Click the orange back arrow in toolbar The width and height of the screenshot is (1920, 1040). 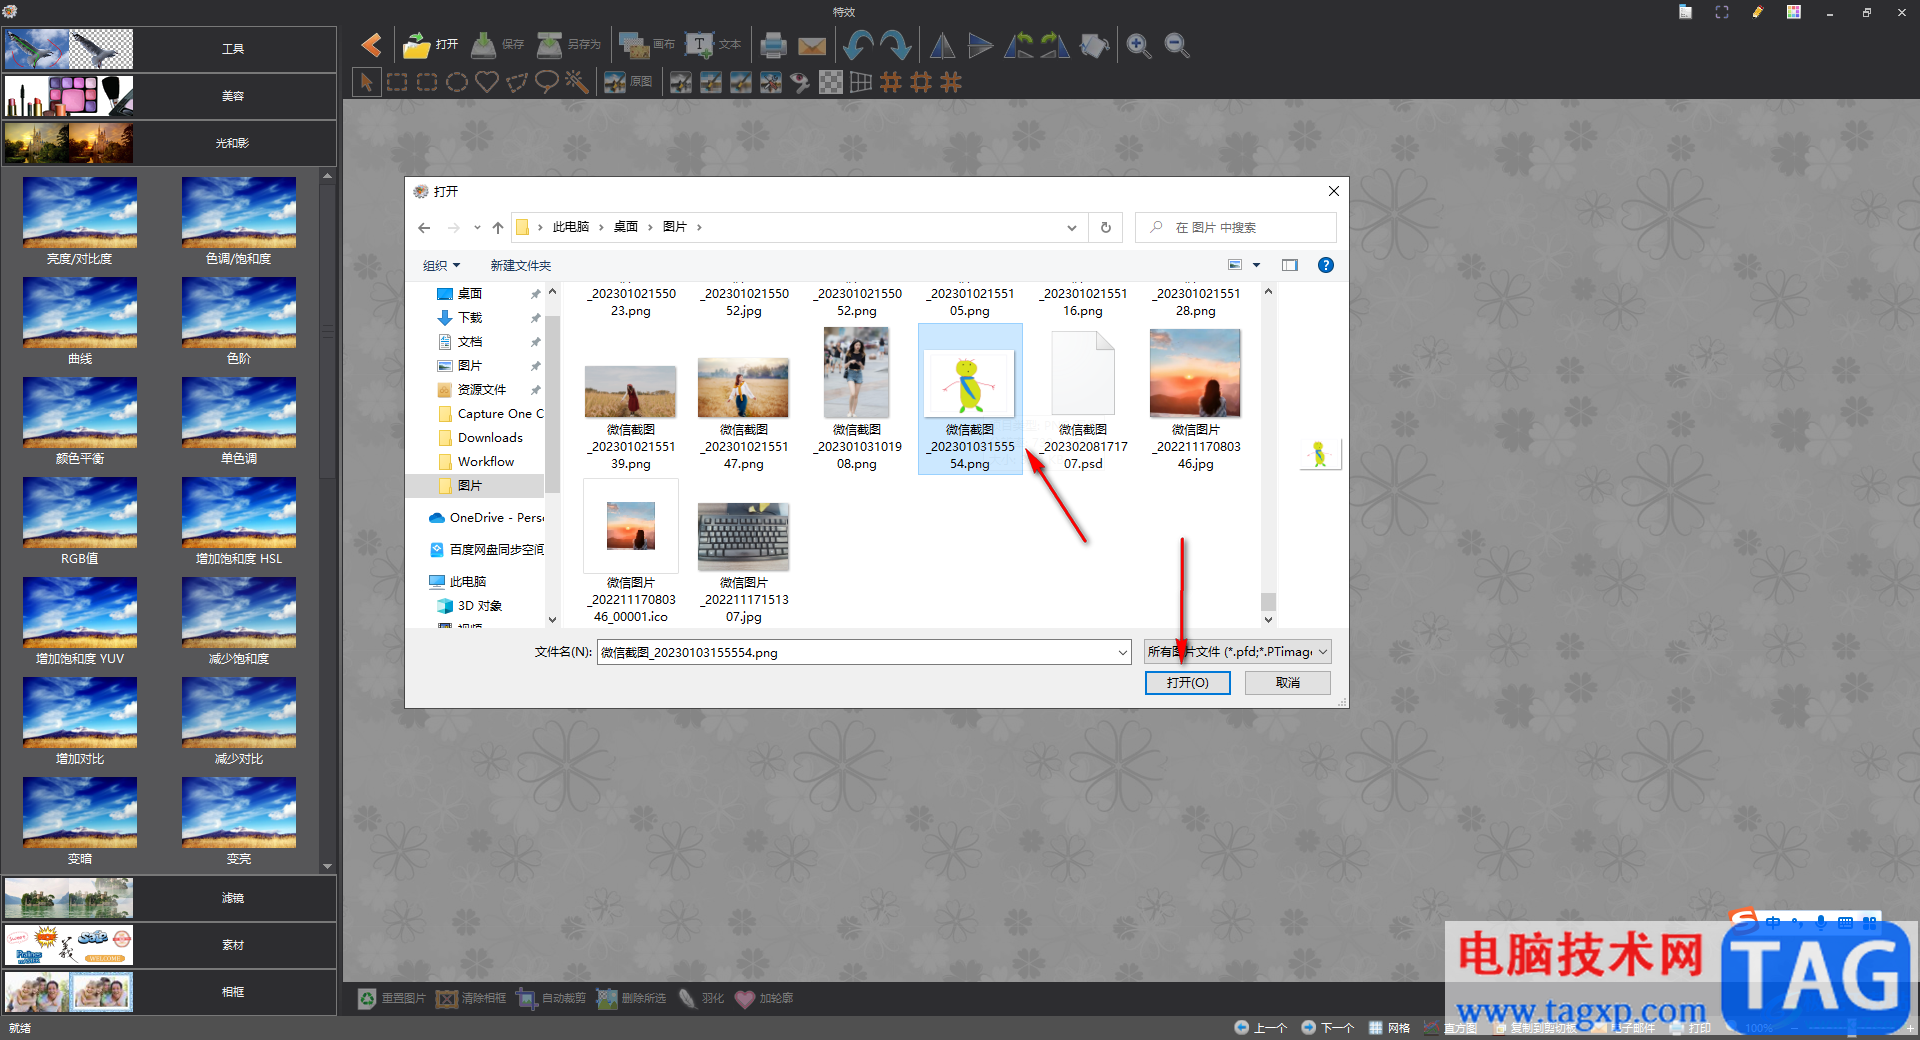tap(371, 45)
